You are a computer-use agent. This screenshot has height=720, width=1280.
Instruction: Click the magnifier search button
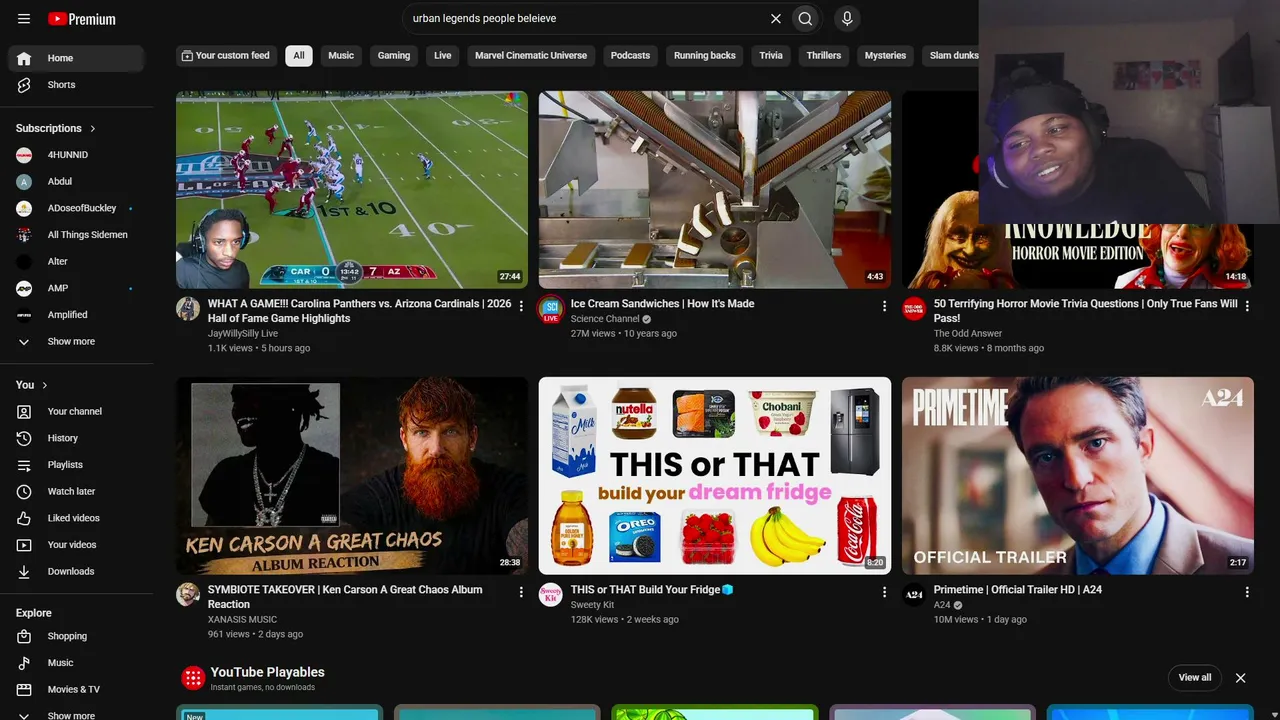pos(805,18)
